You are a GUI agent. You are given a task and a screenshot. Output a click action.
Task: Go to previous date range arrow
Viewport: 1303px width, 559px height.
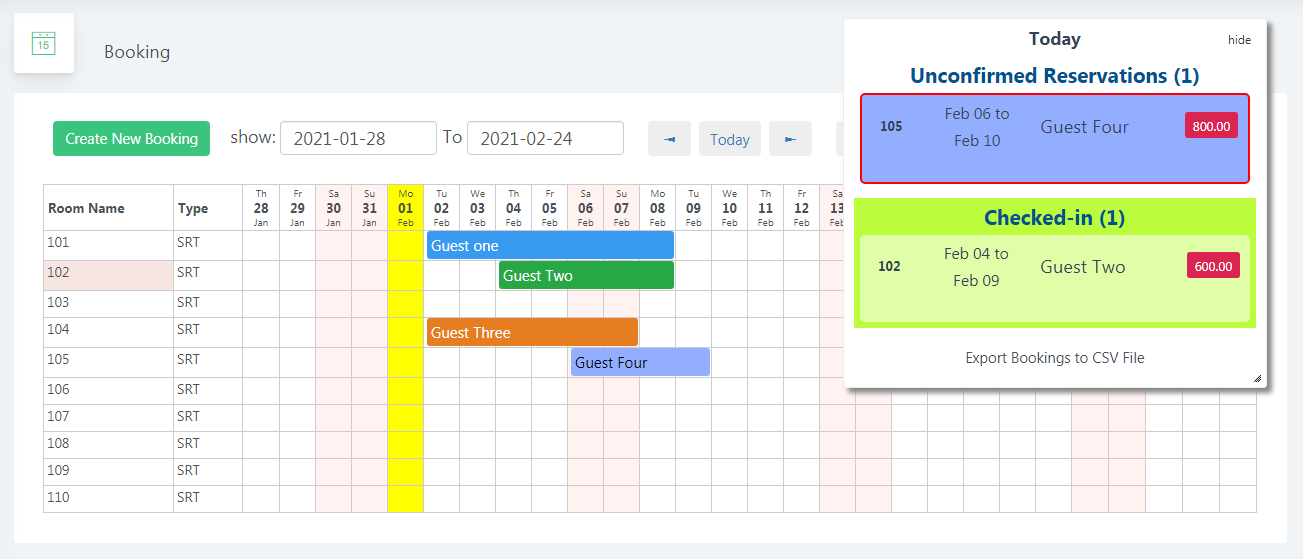(669, 139)
